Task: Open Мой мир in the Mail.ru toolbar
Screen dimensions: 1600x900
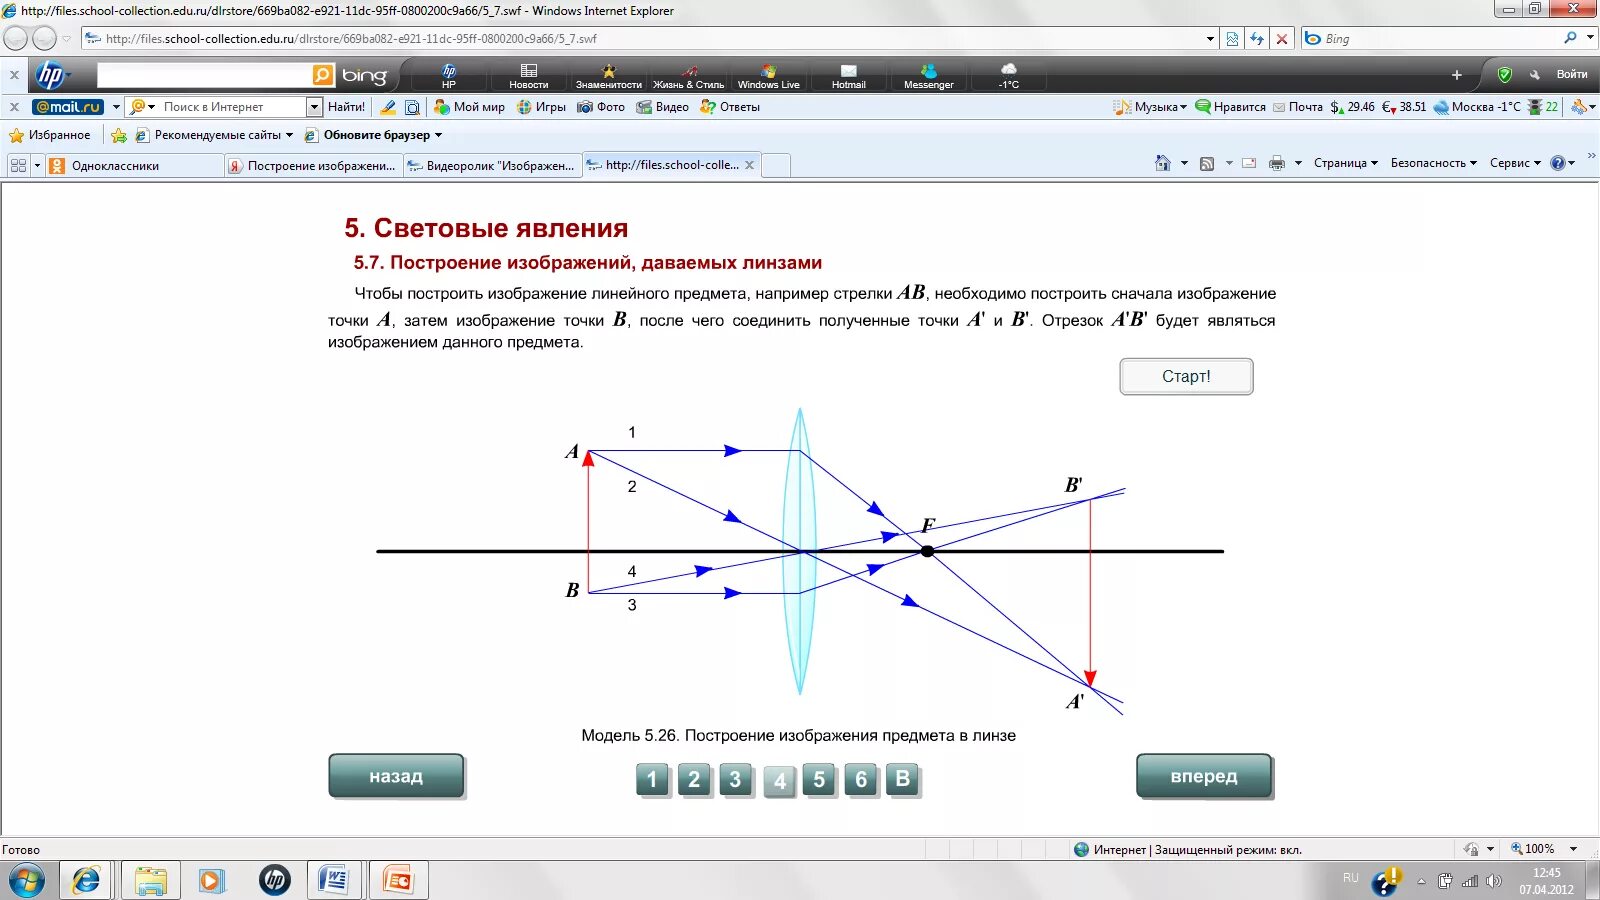Action: point(469,107)
